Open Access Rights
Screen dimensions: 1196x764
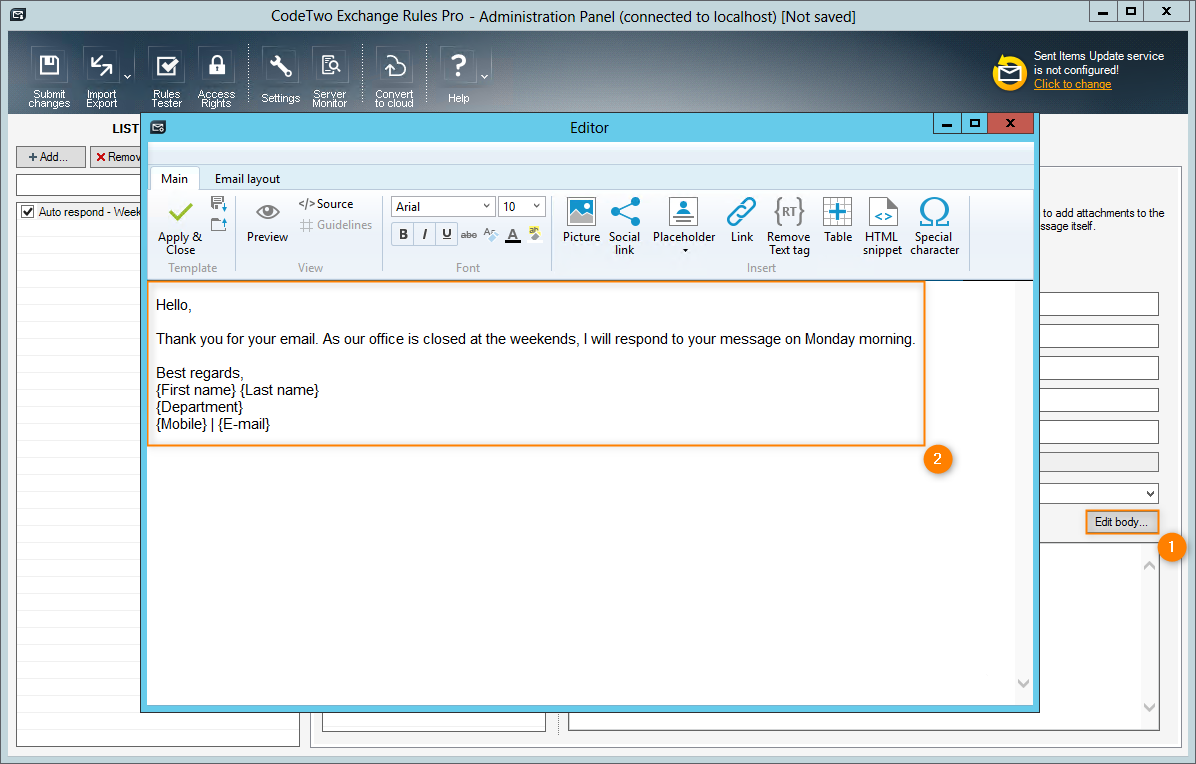[217, 78]
